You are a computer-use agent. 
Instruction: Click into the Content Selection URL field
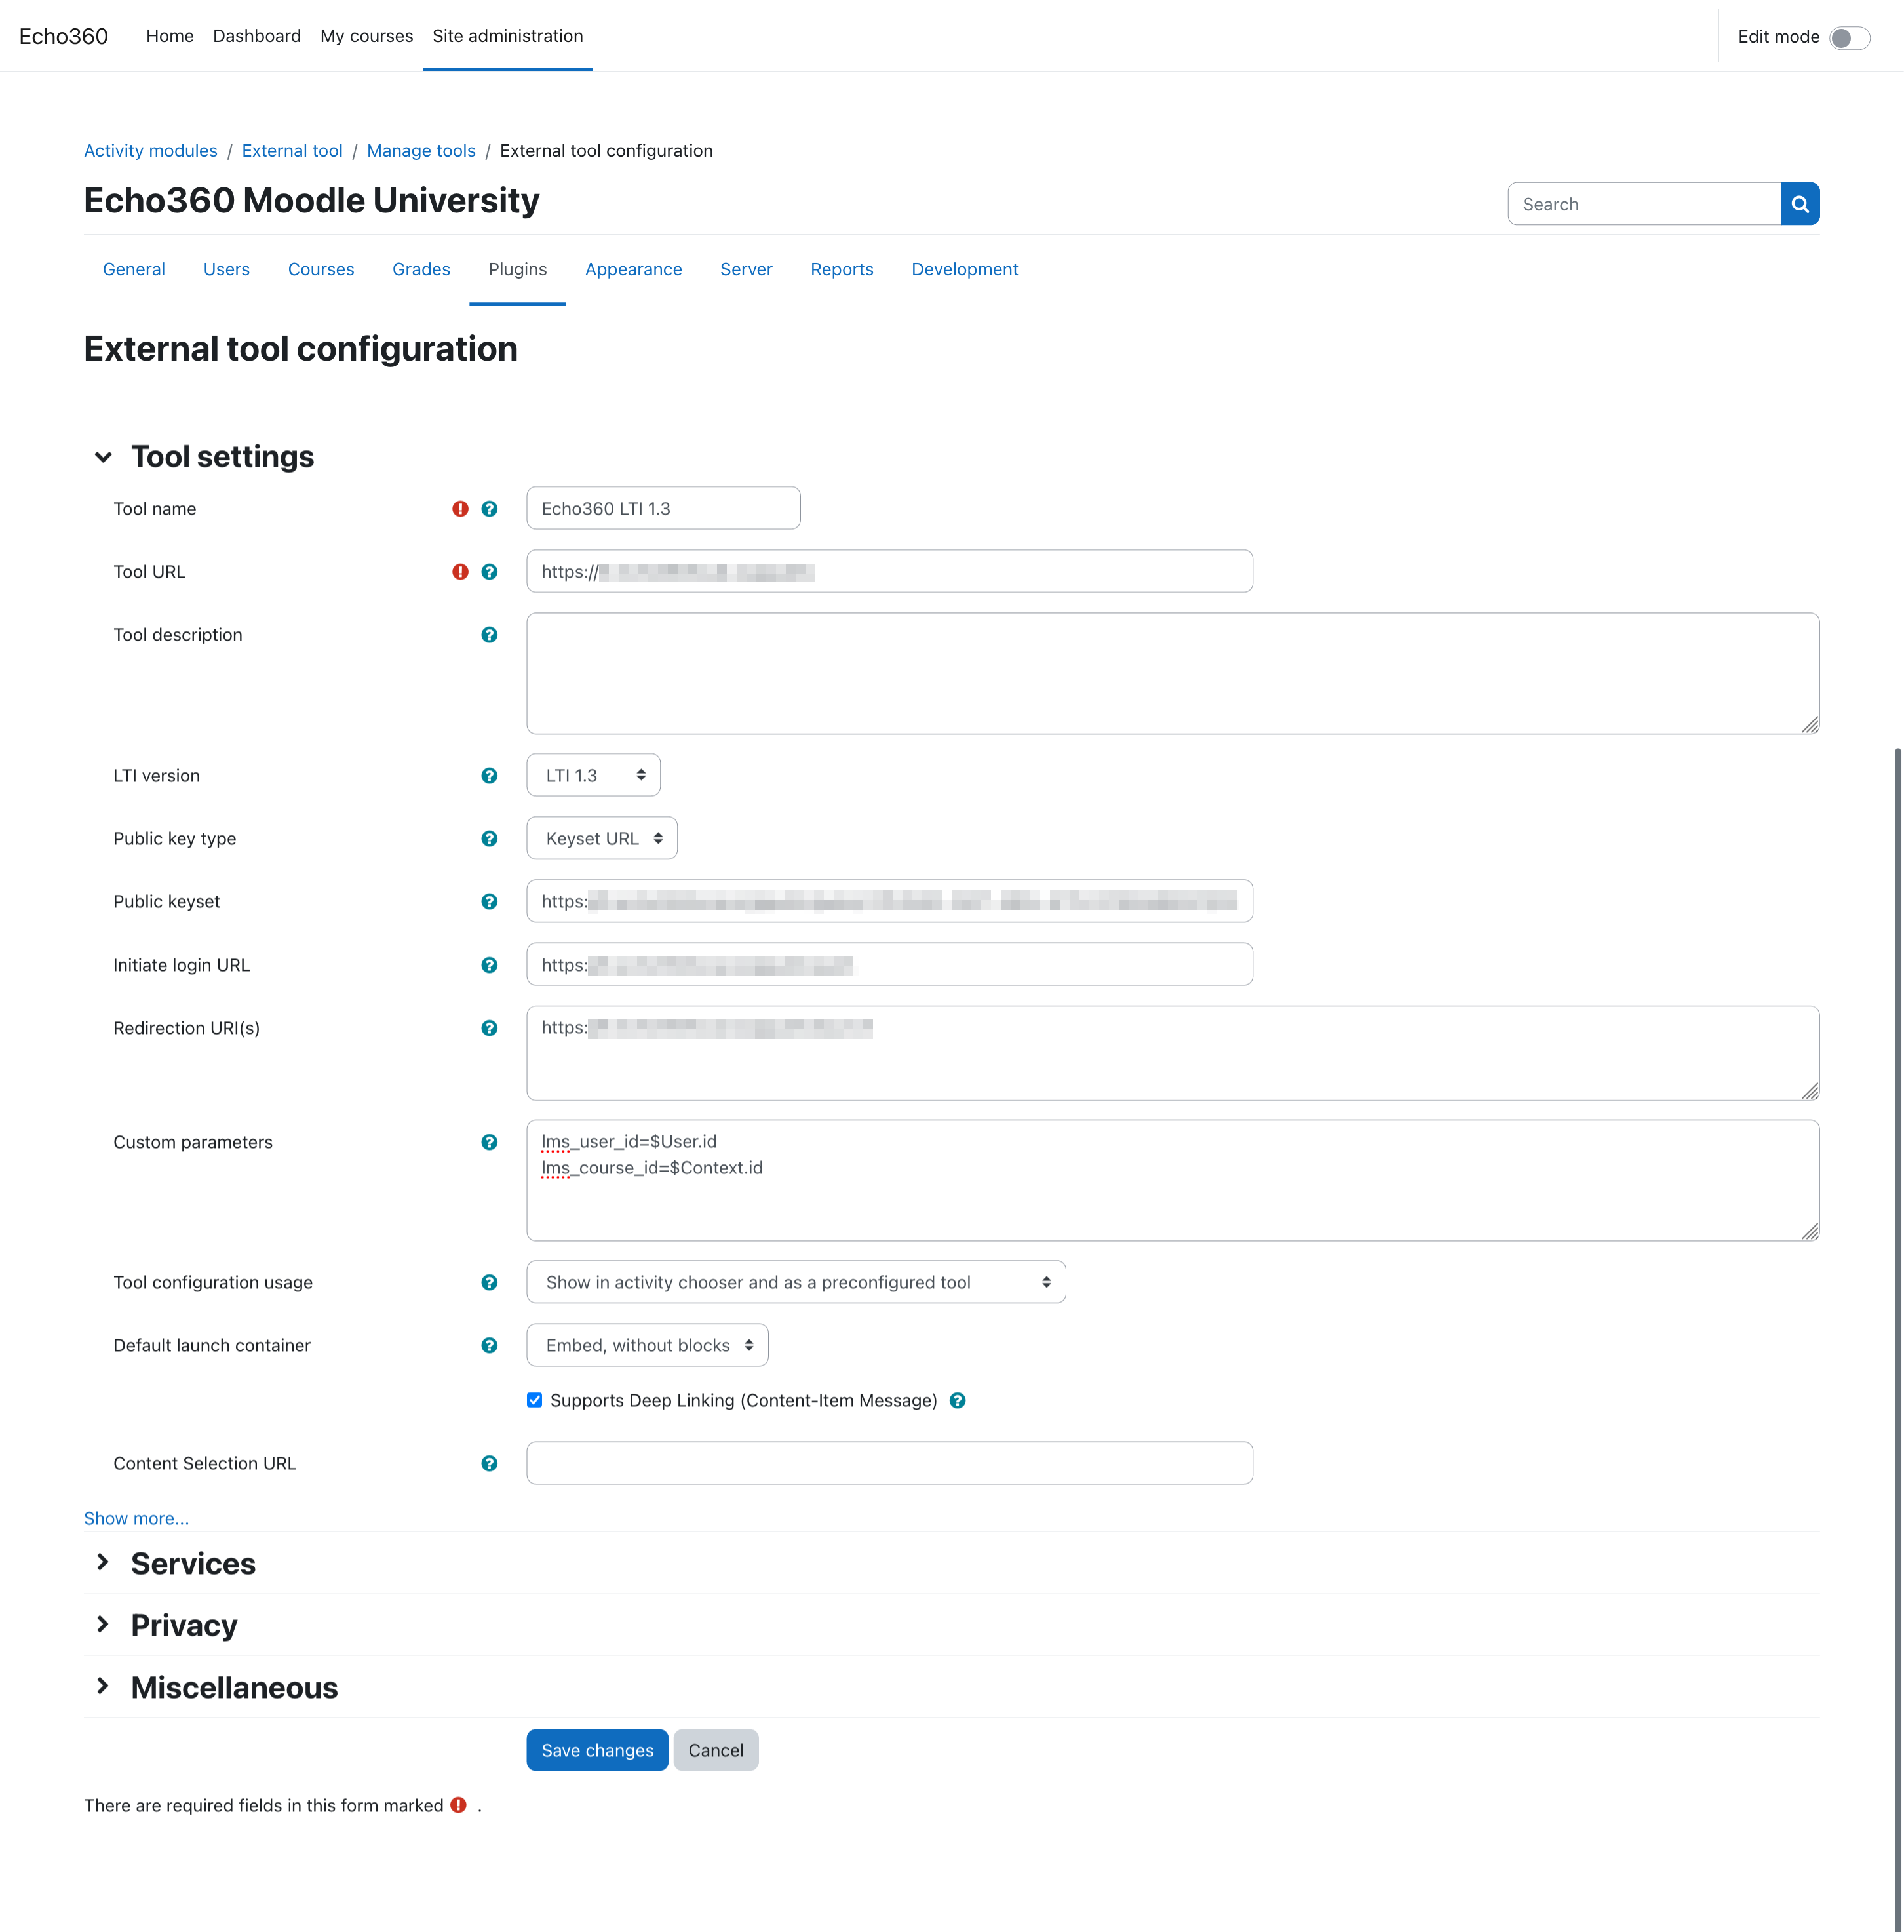889,1463
